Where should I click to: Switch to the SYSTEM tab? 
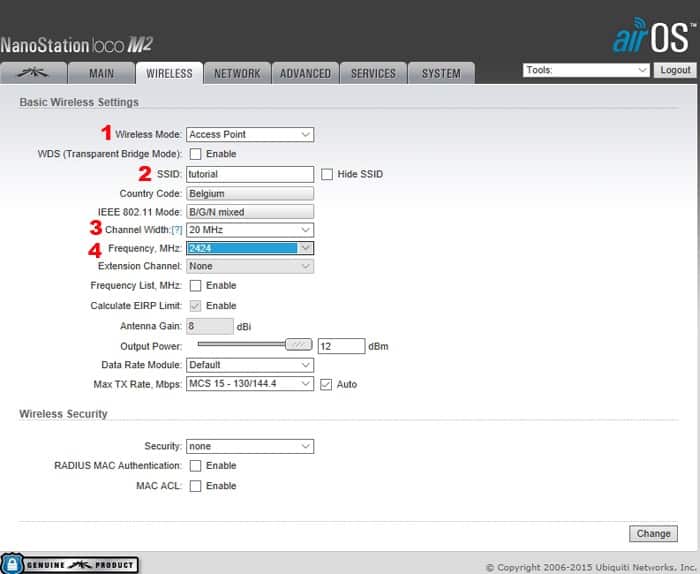pos(441,73)
